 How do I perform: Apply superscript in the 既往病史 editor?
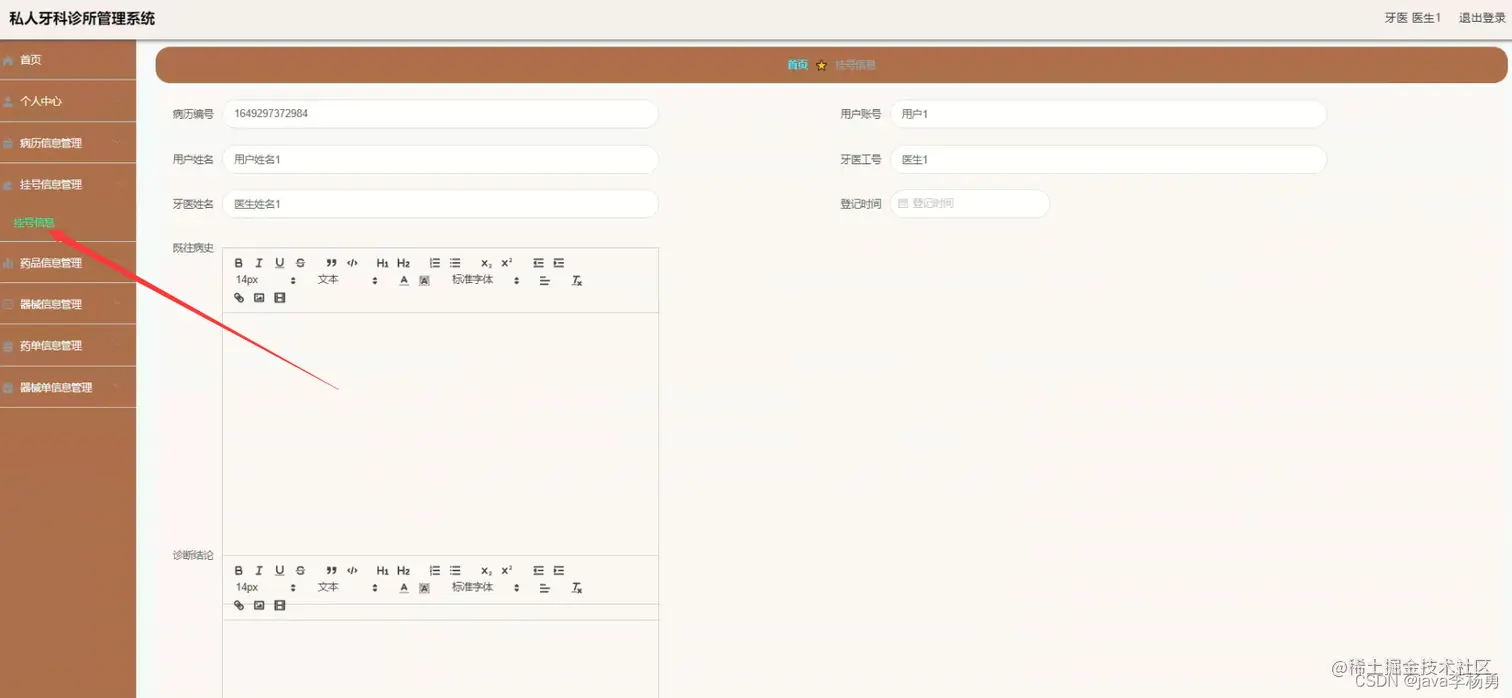click(507, 263)
